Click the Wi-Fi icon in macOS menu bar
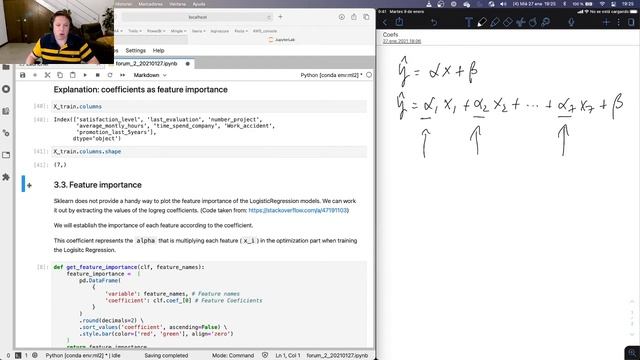This screenshot has width=640, height=360. pos(602,4)
